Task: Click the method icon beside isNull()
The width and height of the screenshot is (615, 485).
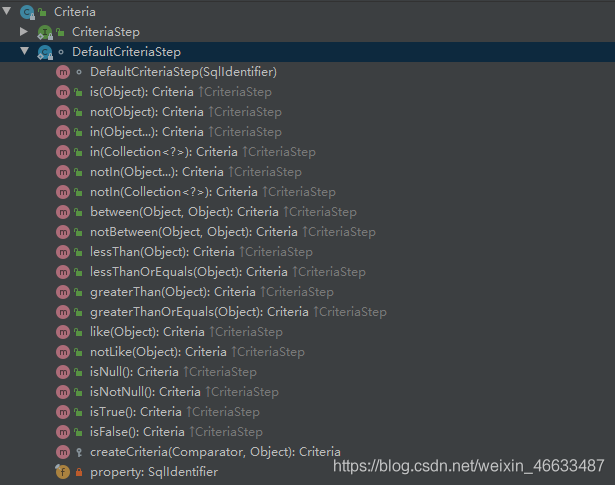Action: (x=63, y=371)
